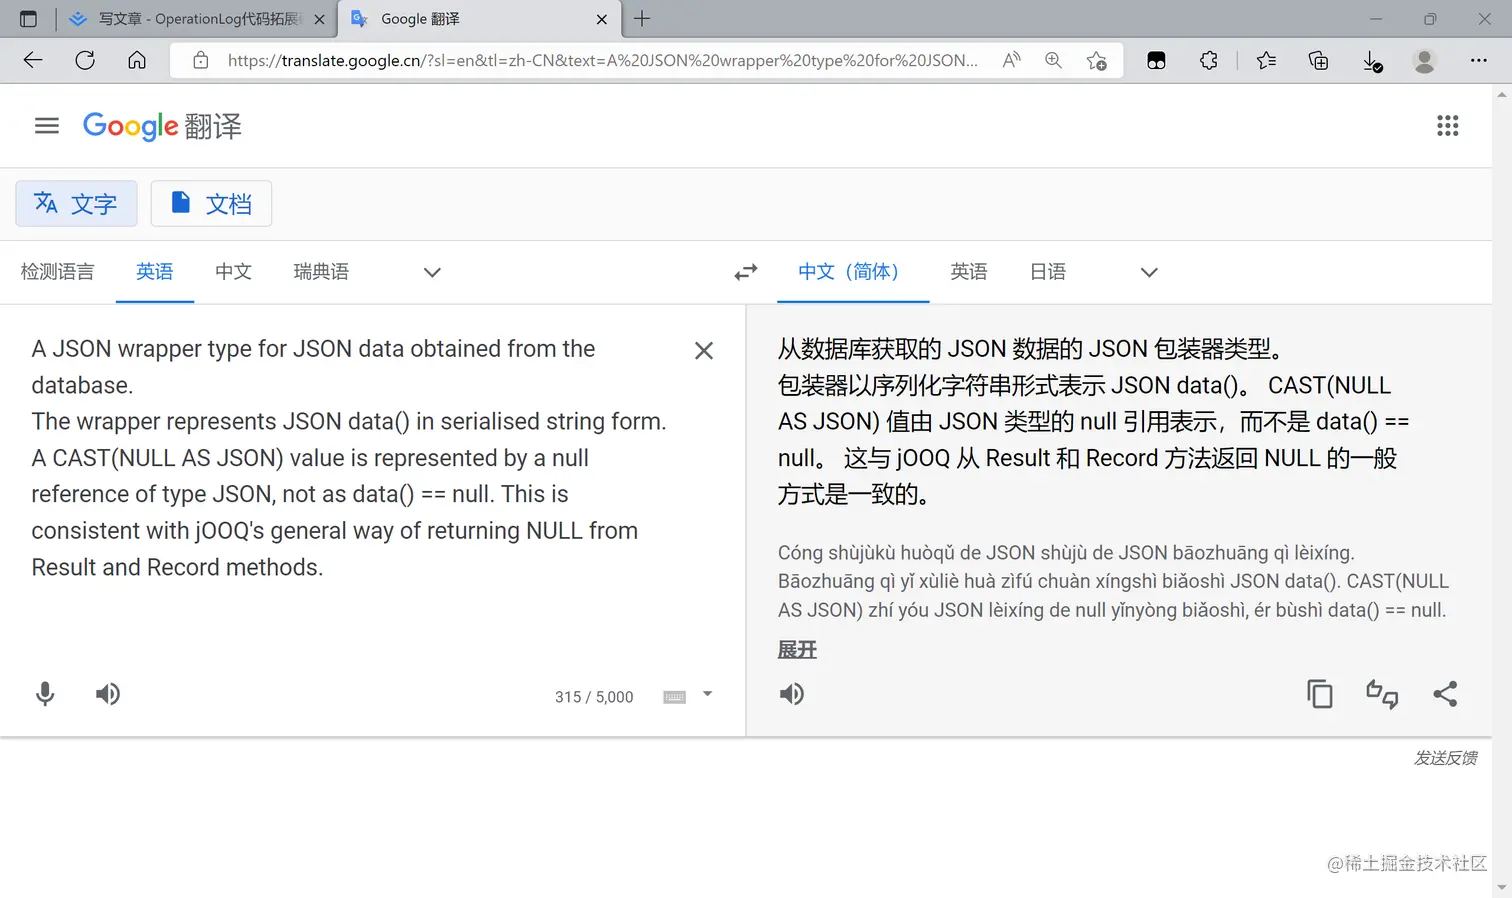
Task: Switch to 文档 document translation mode
Action: coord(211,204)
